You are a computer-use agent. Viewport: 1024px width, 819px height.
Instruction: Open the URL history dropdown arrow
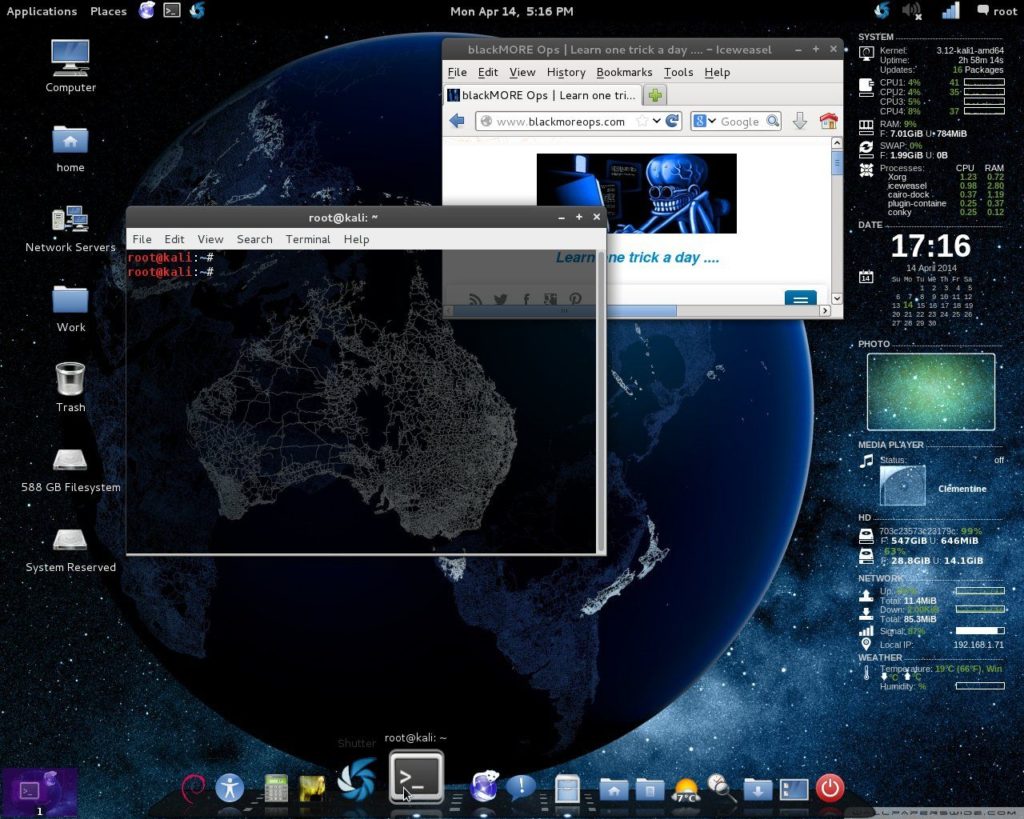(657, 120)
